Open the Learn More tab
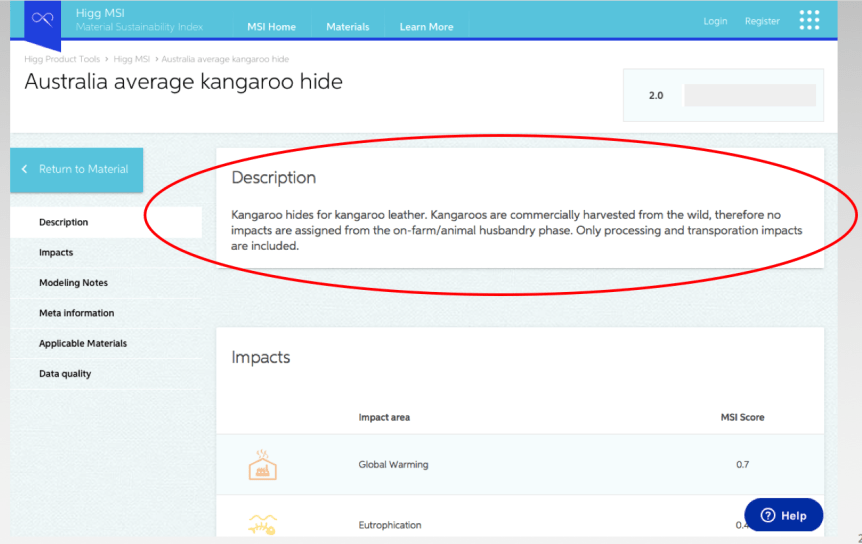The image size is (862, 544). click(x=426, y=27)
